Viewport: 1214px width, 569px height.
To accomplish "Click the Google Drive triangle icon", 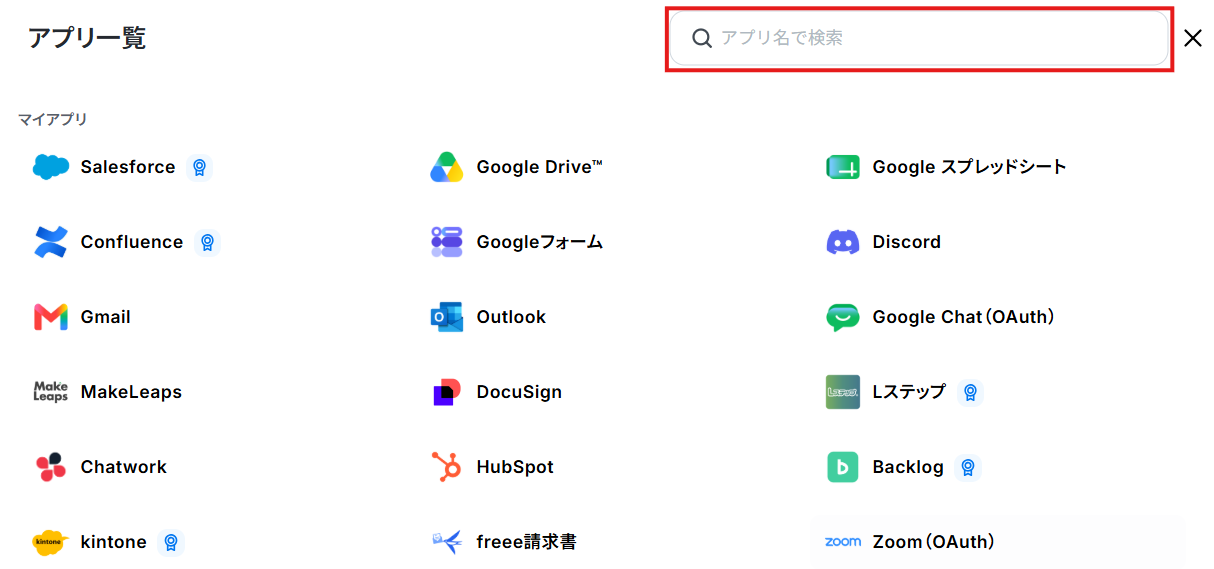I will click(x=446, y=167).
